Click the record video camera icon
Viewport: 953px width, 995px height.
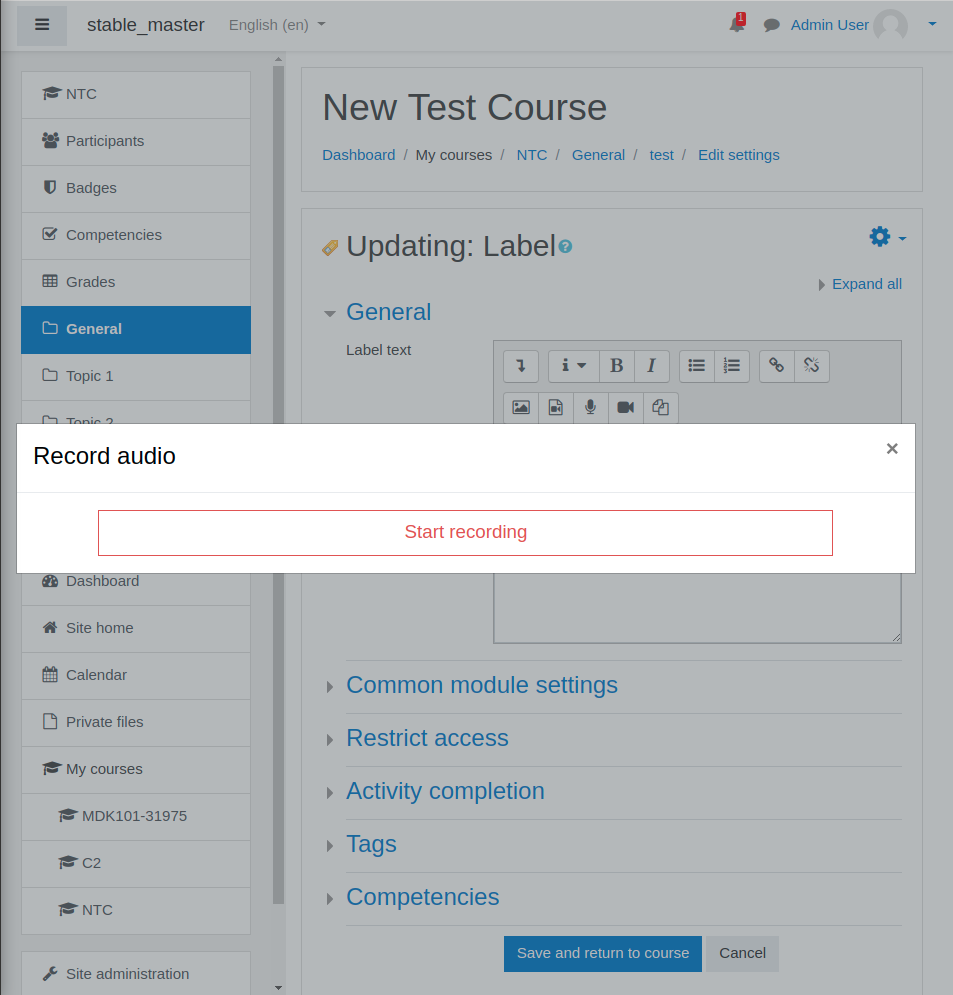point(626,407)
